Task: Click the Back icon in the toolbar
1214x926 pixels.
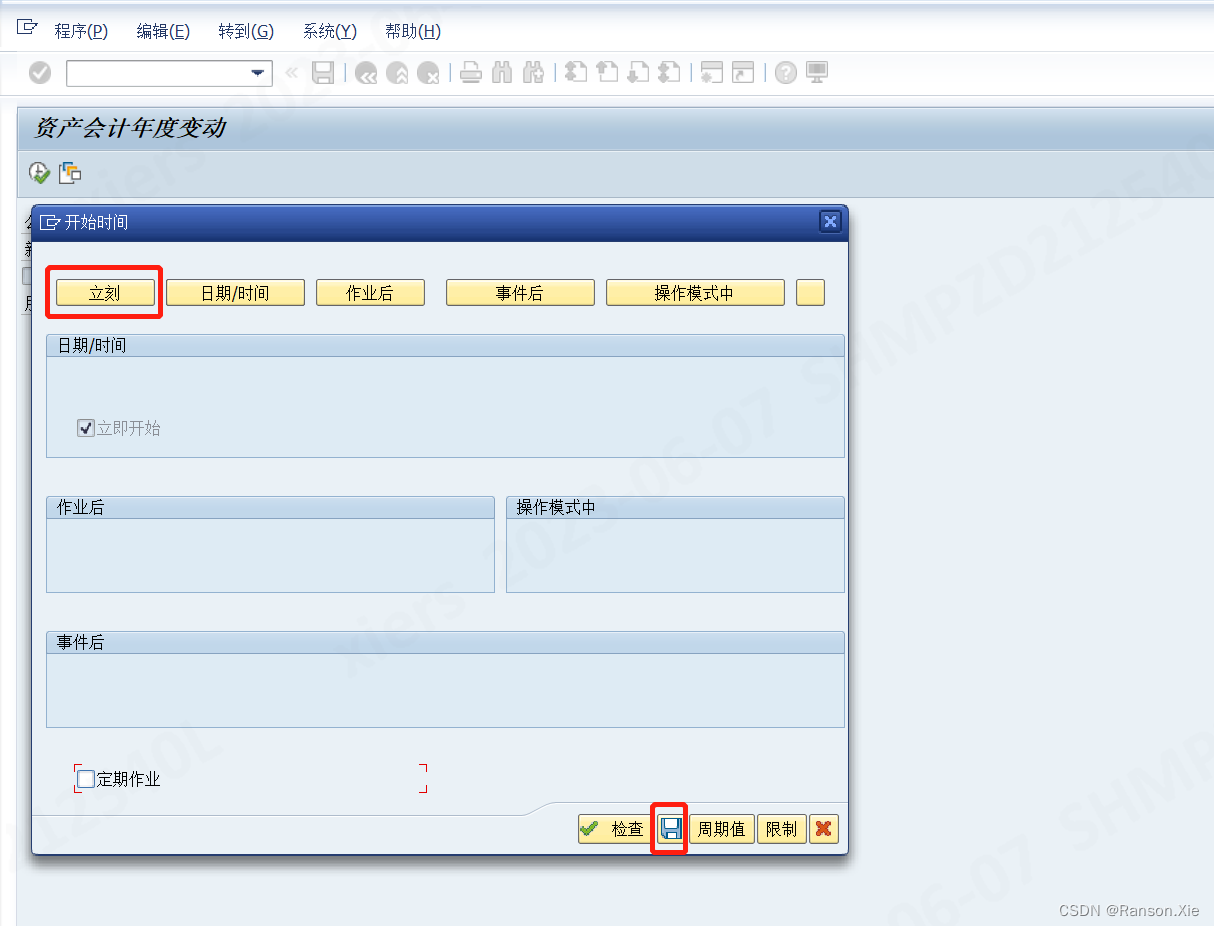Action: (366, 72)
